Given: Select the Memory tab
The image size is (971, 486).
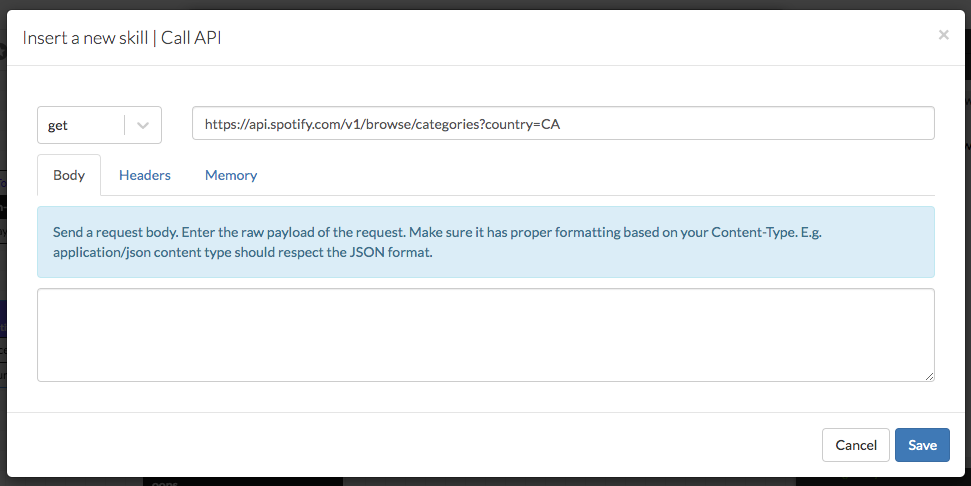Looking at the screenshot, I should [231, 175].
